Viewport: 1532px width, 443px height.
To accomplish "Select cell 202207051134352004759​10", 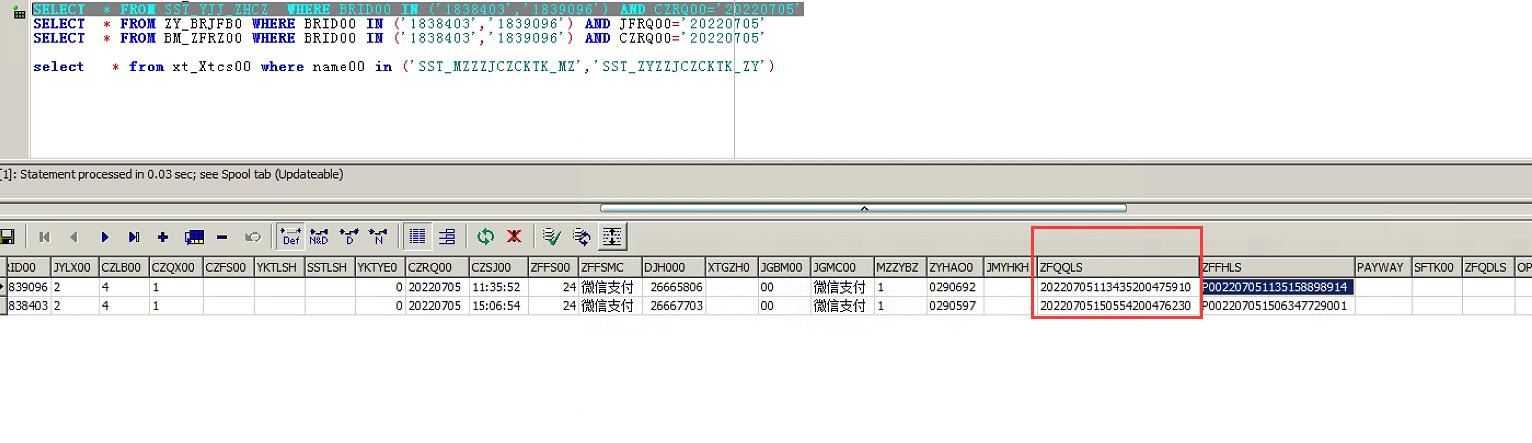I will tap(1117, 287).
